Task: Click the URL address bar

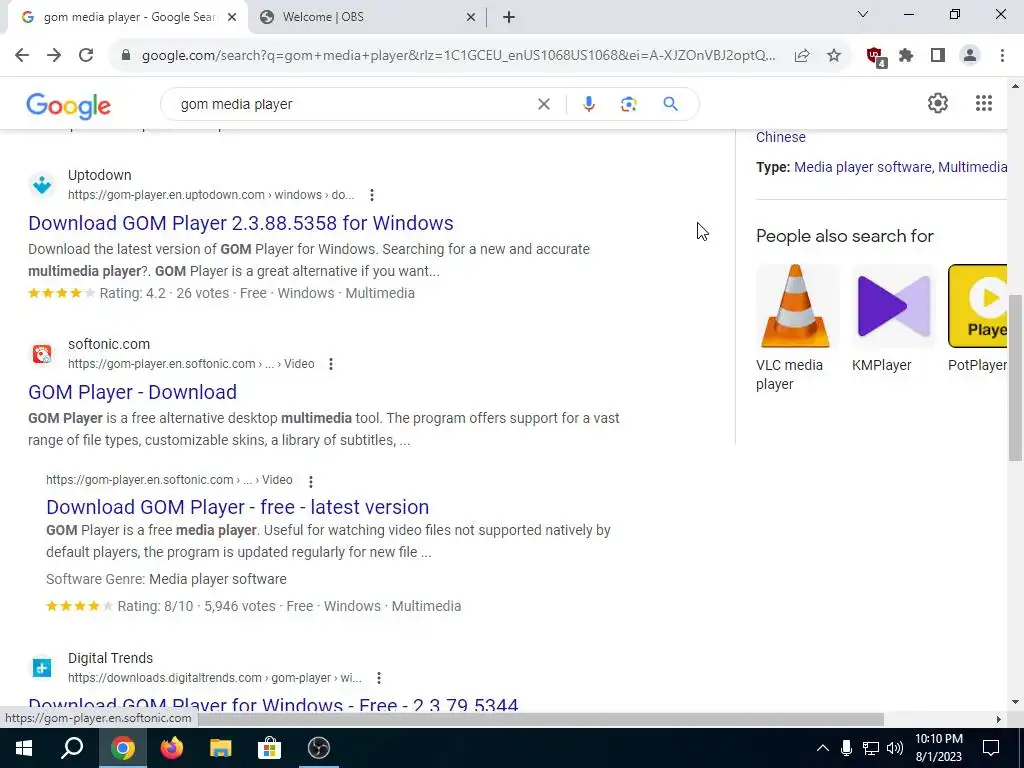Action: 457,56
